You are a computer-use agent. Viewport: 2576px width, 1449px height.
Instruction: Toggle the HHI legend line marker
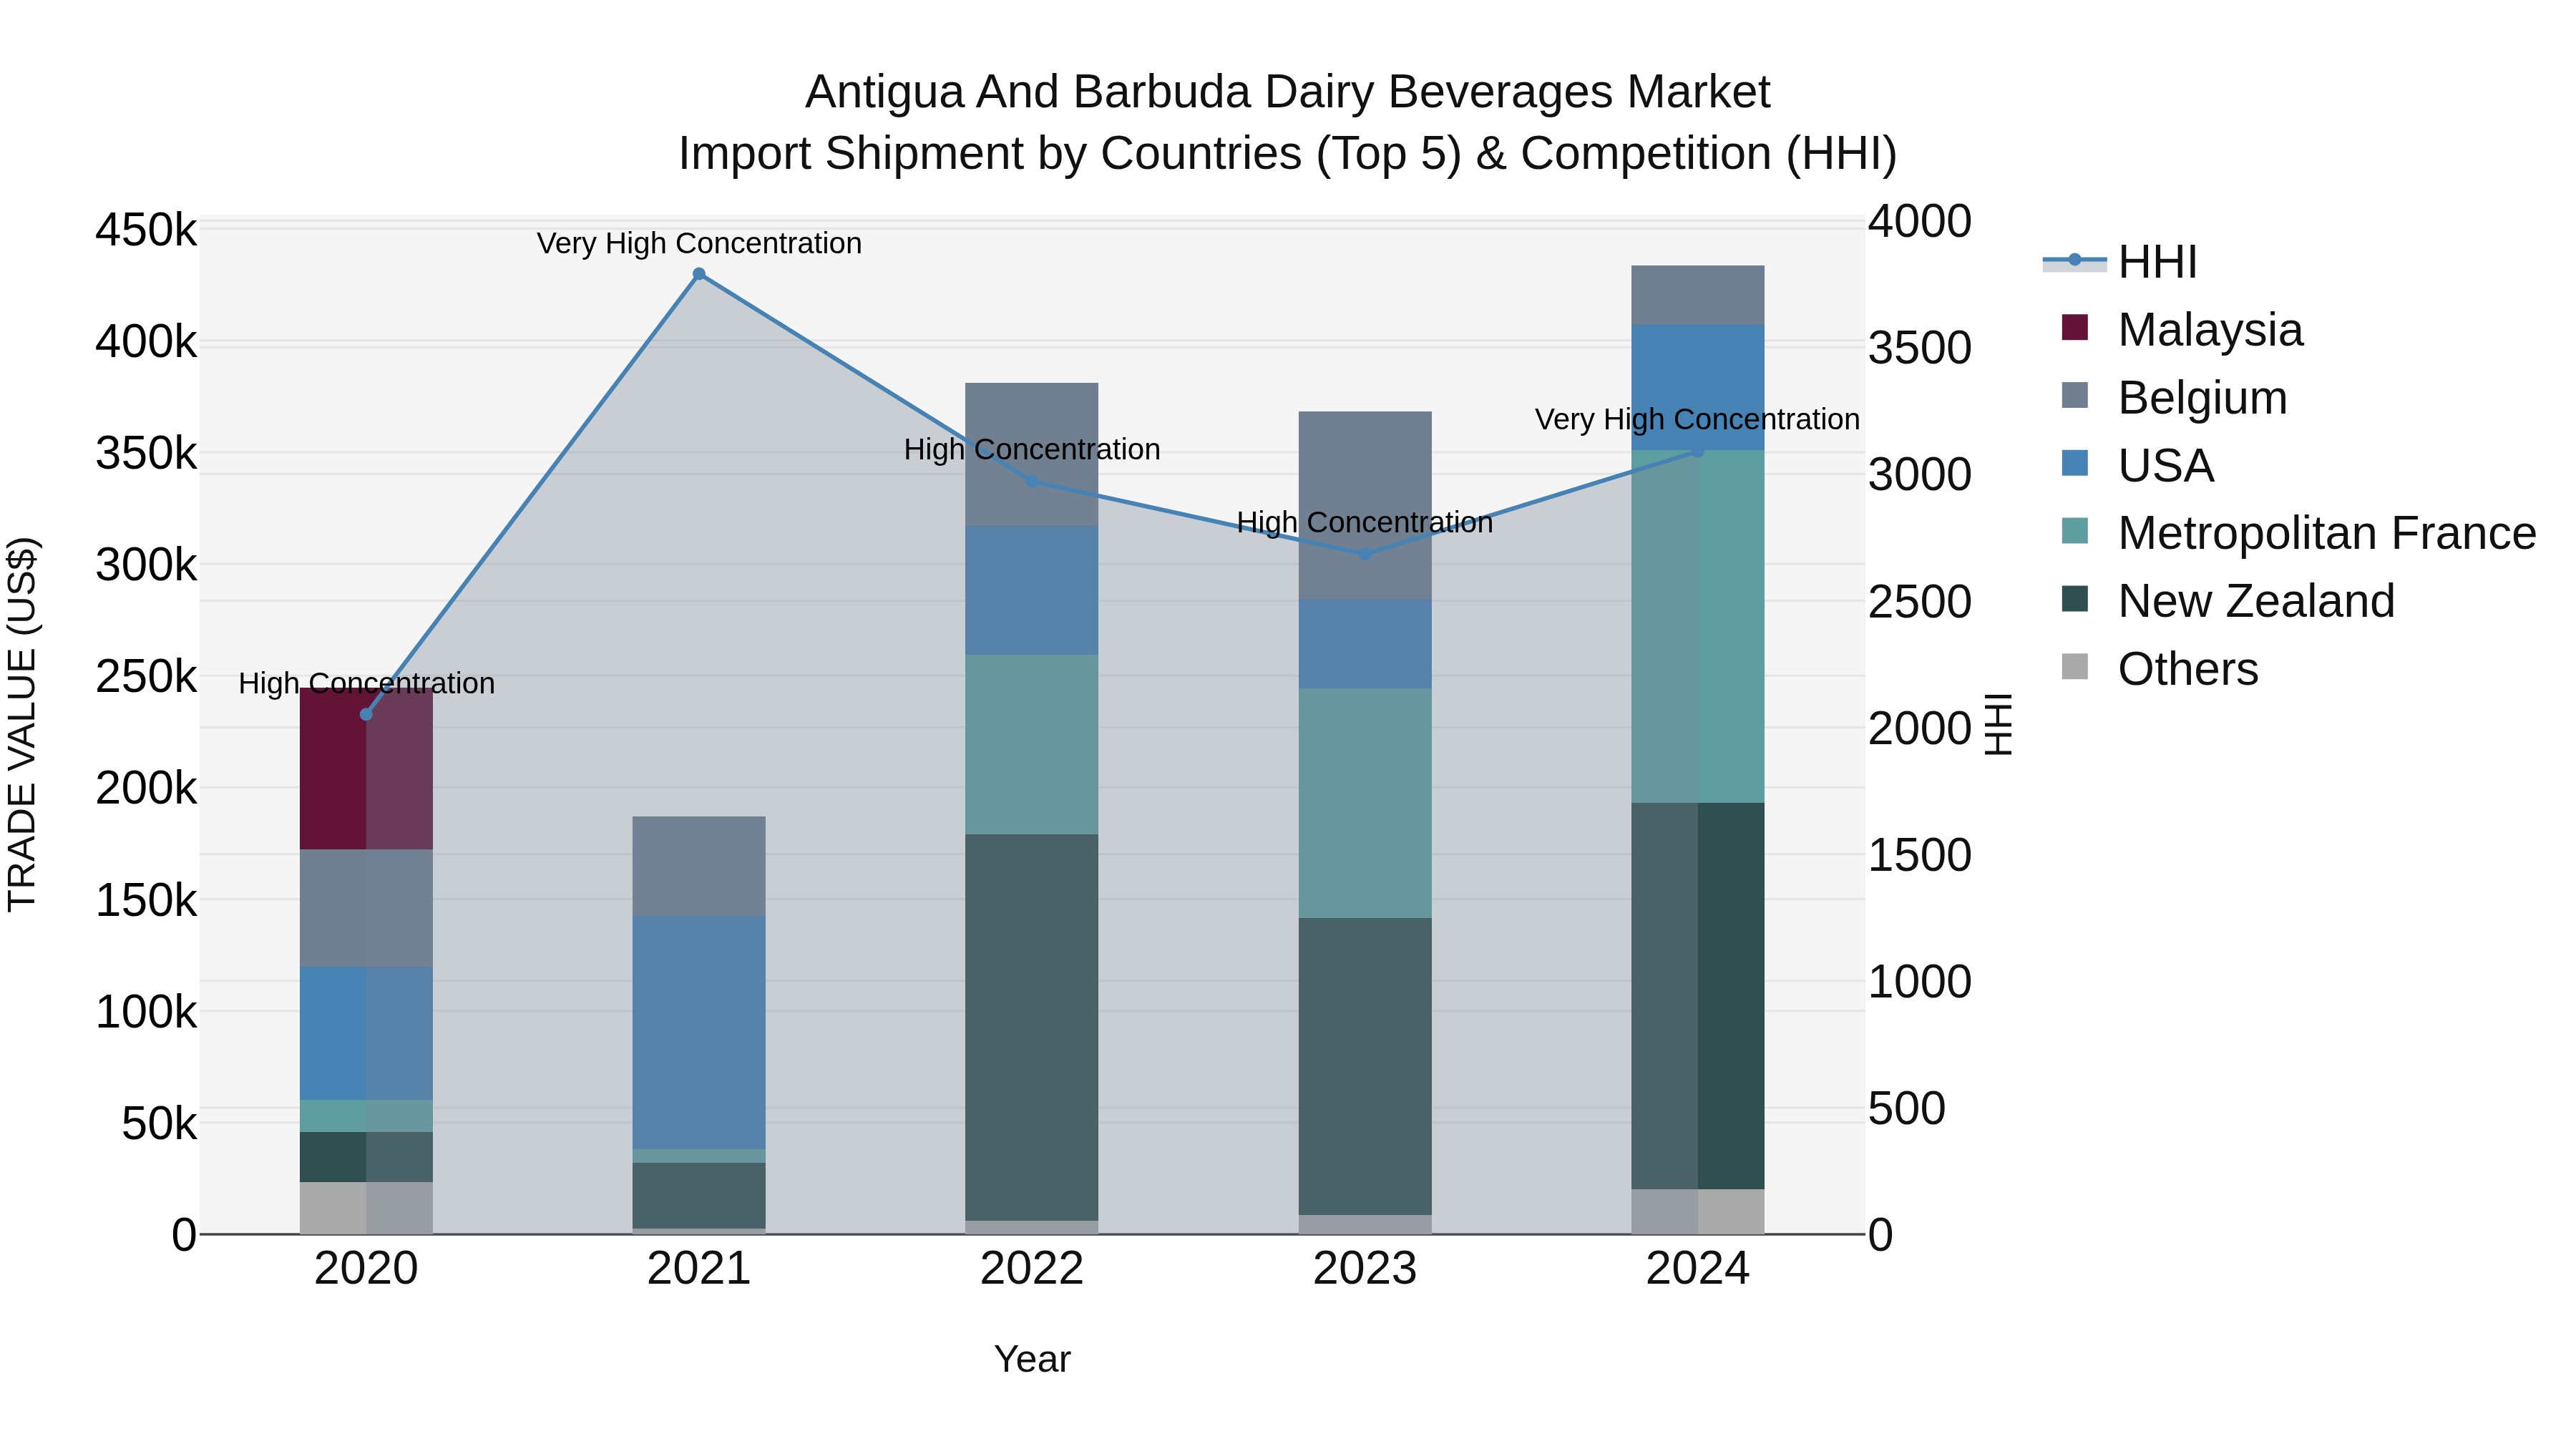(2074, 261)
